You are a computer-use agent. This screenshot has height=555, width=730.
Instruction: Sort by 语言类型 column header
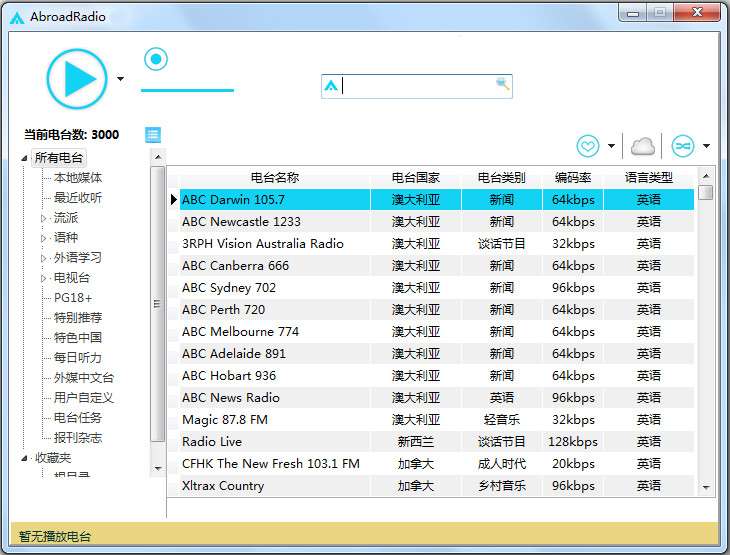click(649, 177)
